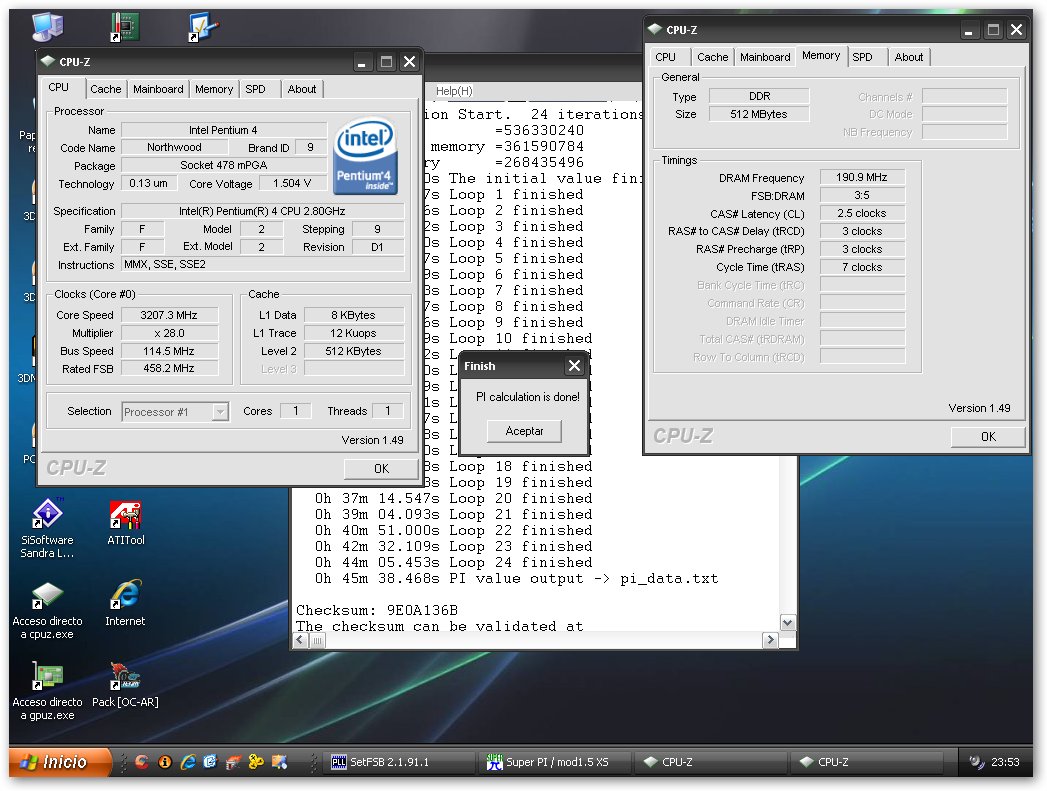This screenshot has height=791, width=1047.
Task: Click the Core Voltage value 1.504 V
Action: (x=292, y=183)
